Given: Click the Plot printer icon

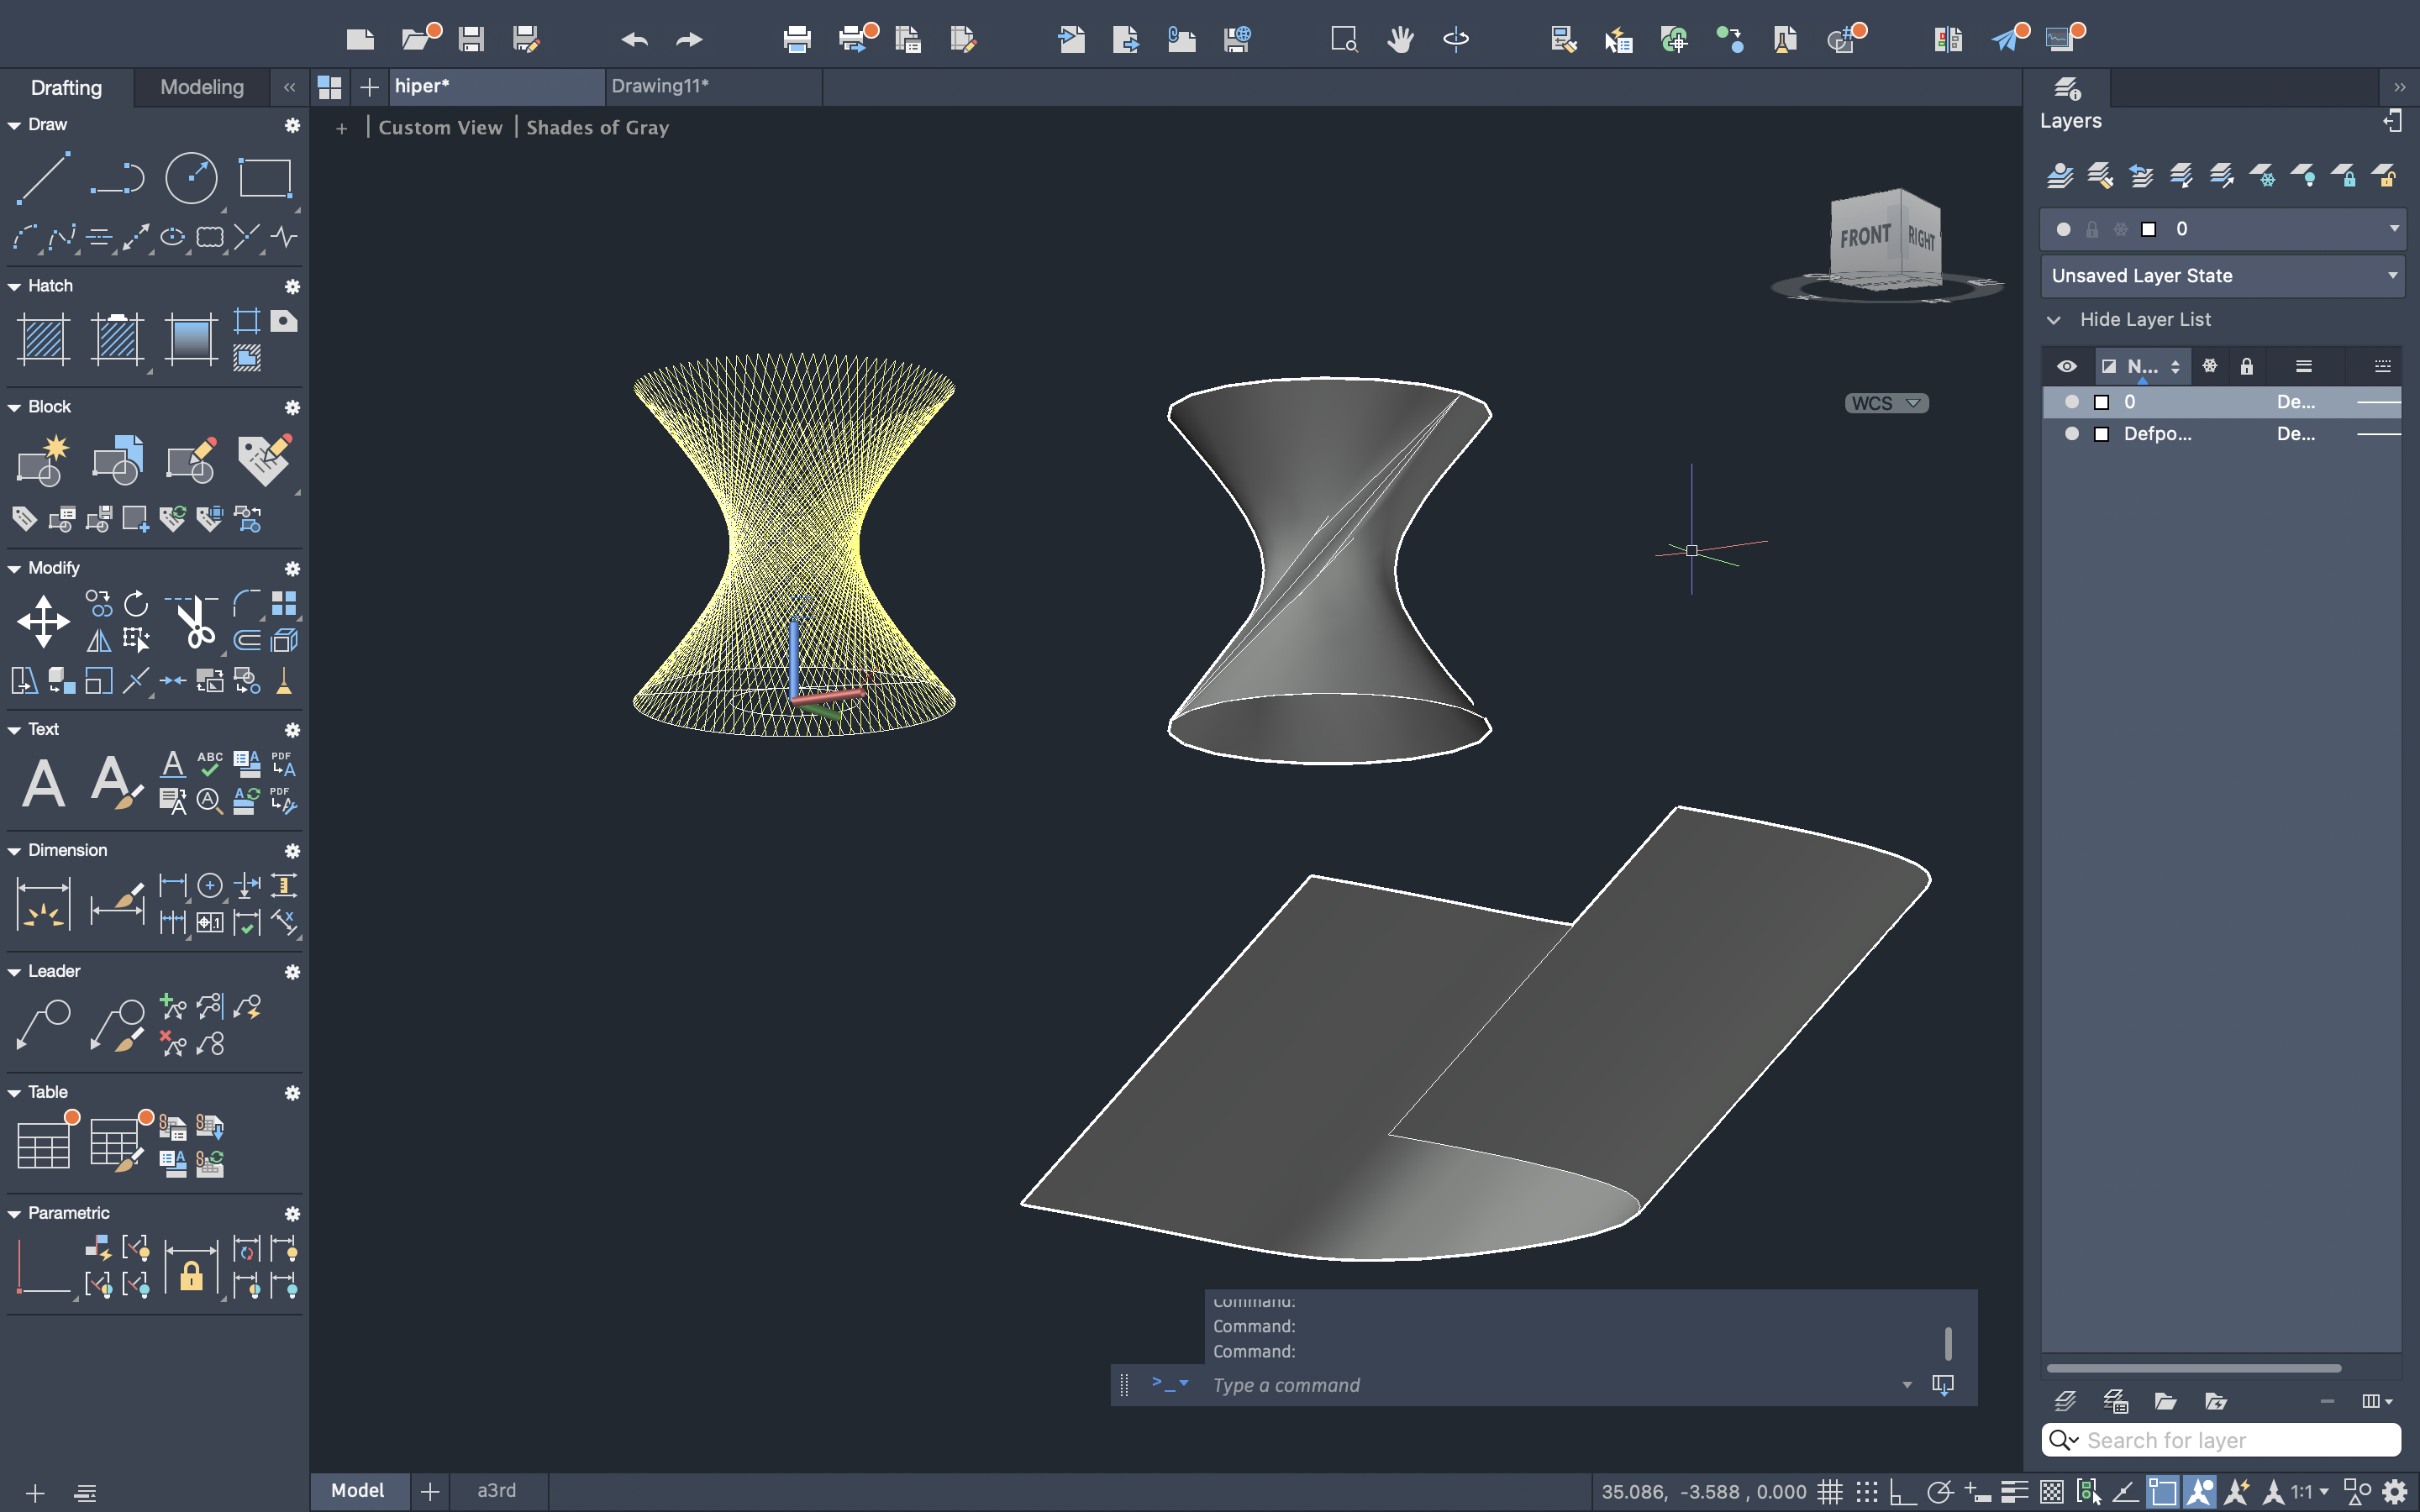Looking at the screenshot, I should pyautogui.click(x=796, y=40).
